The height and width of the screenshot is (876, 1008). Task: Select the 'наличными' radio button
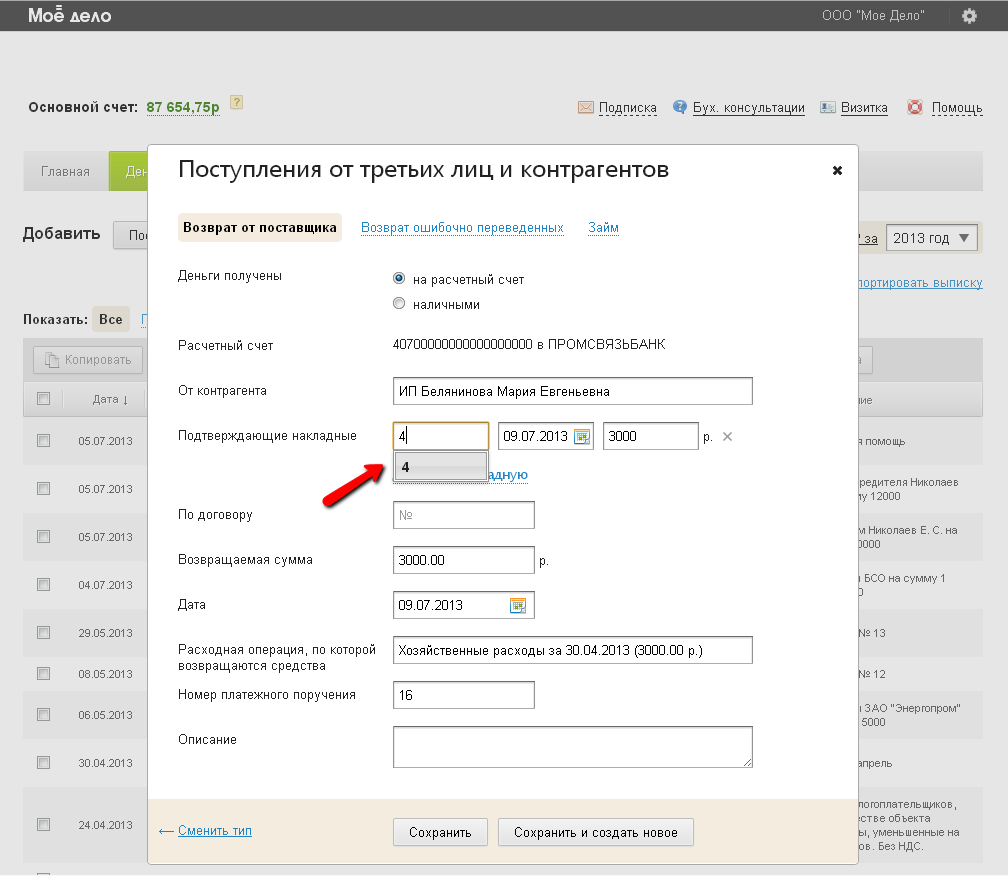[x=399, y=304]
